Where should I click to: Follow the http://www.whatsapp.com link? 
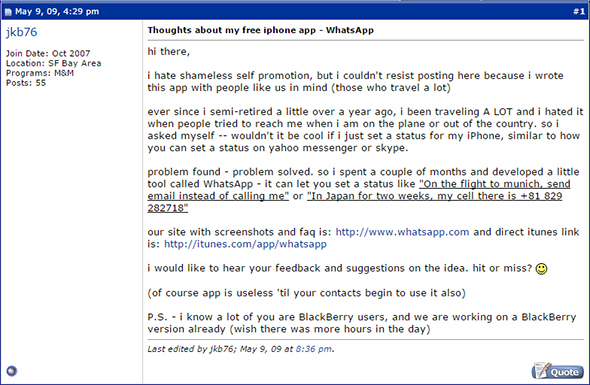click(x=402, y=232)
